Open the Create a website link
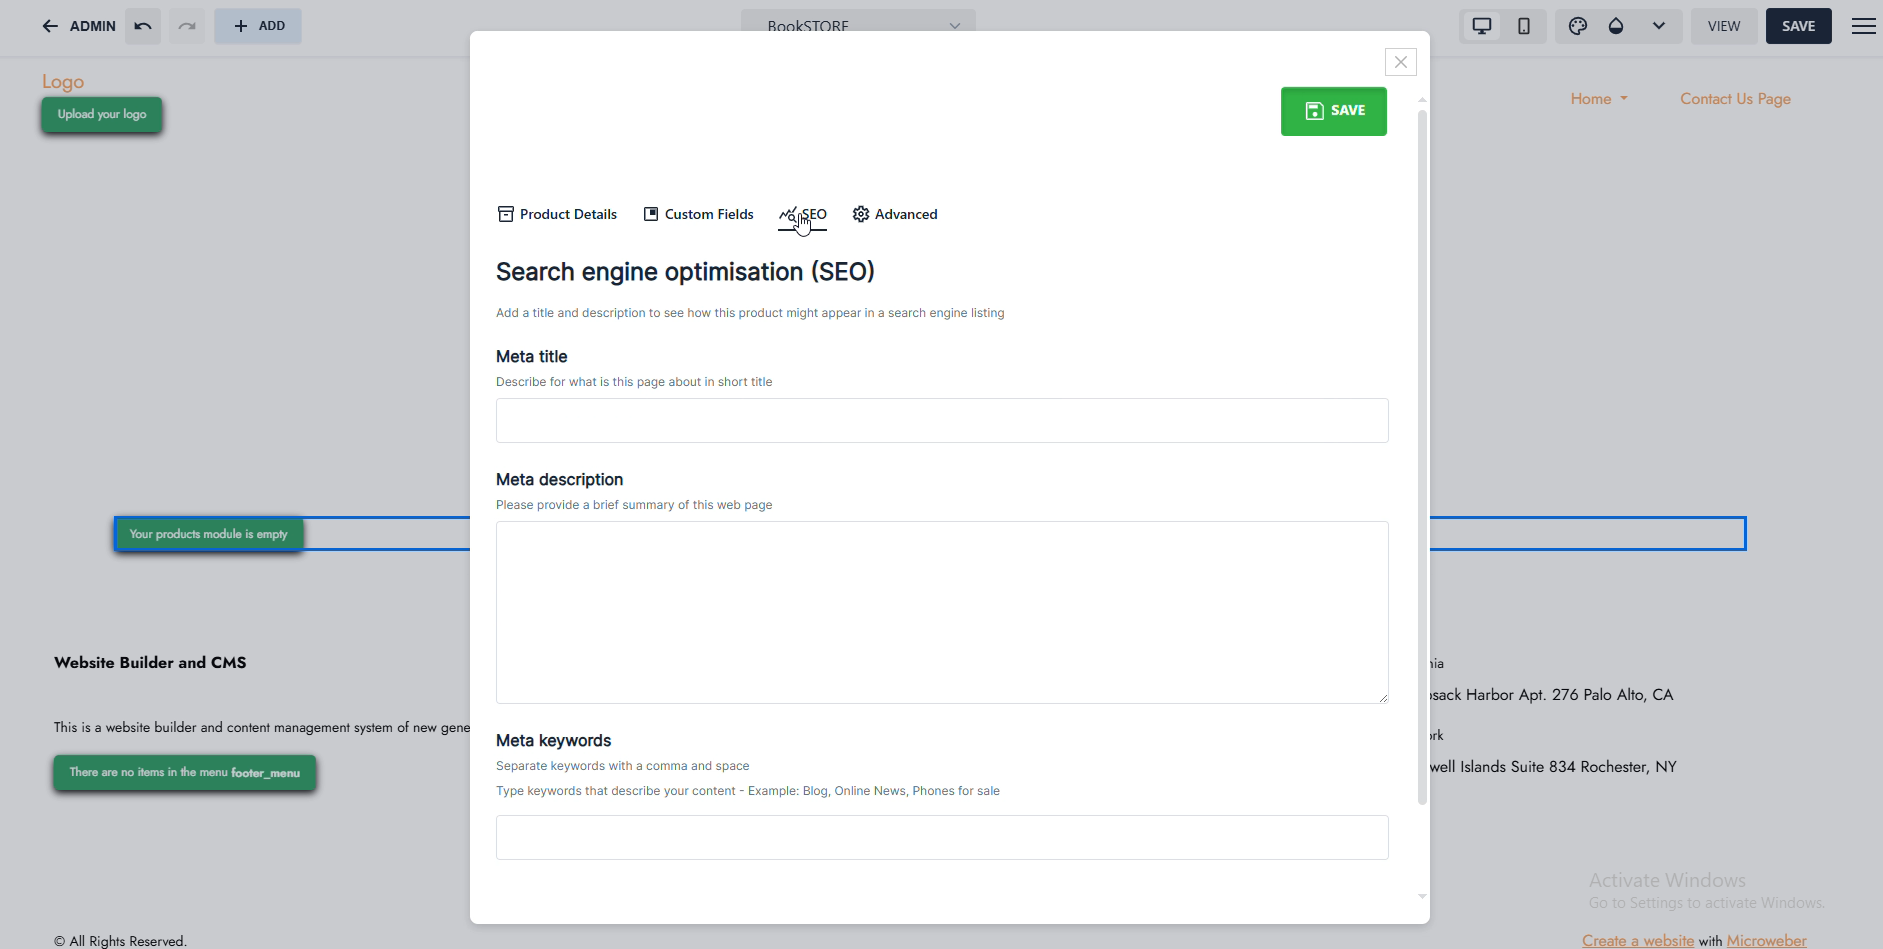This screenshot has width=1883, height=949. click(1638, 941)
